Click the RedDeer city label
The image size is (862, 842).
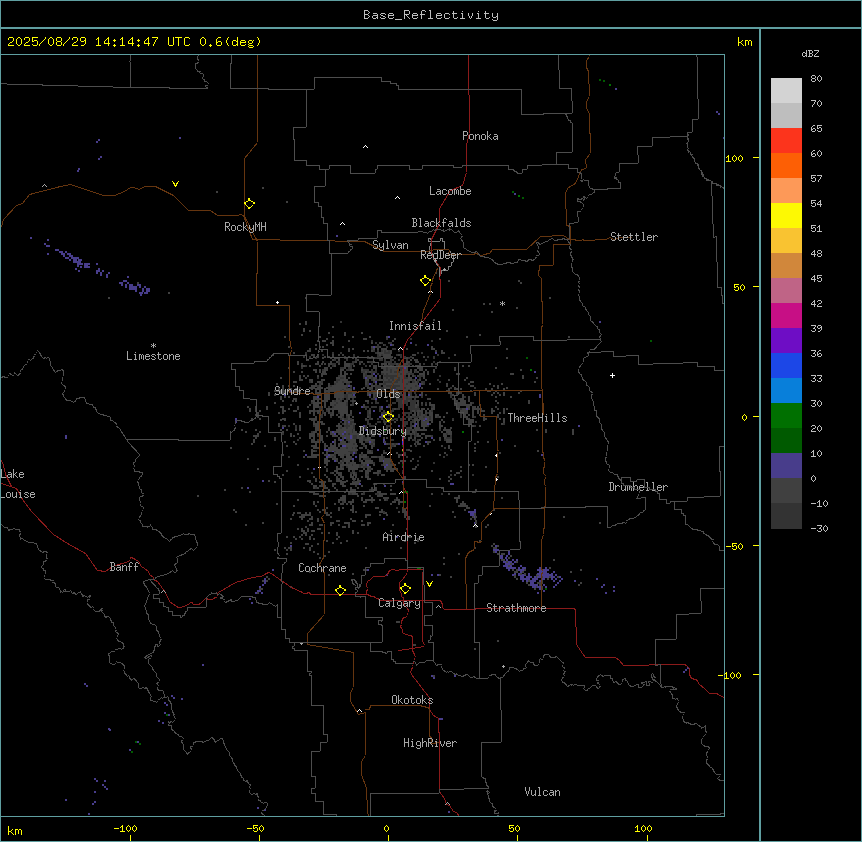tap(440, 255)
